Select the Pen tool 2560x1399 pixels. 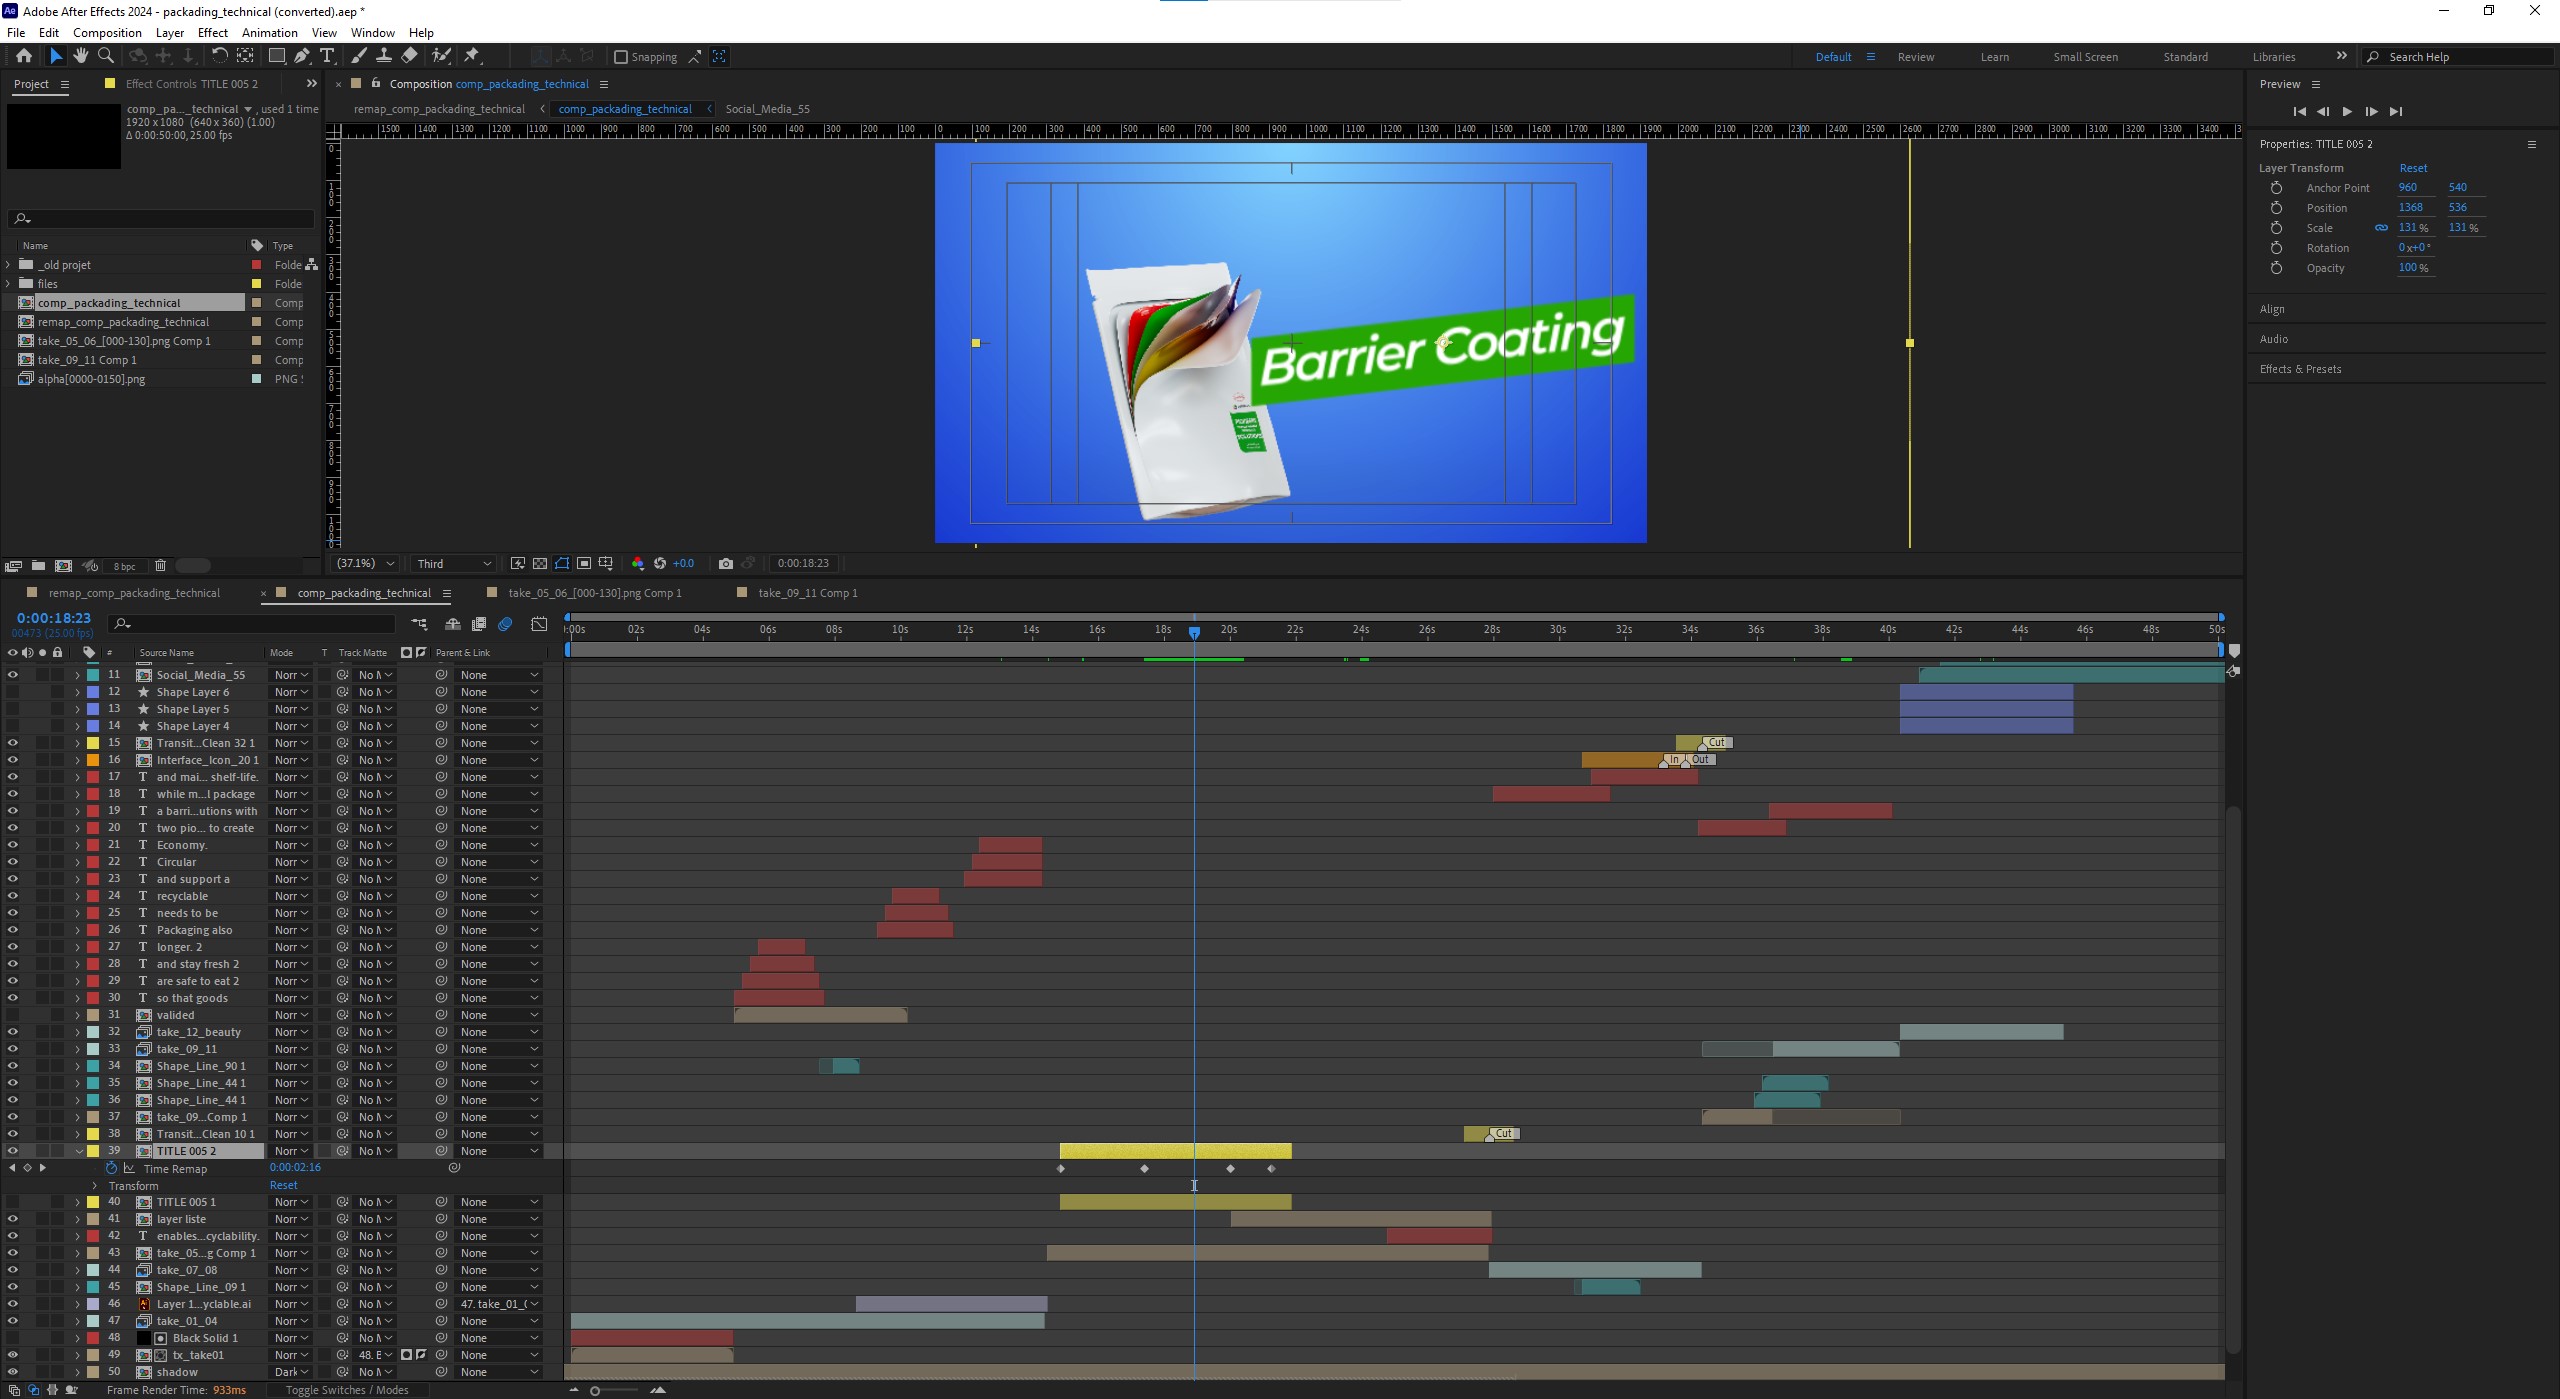click(x=302, y=56)
